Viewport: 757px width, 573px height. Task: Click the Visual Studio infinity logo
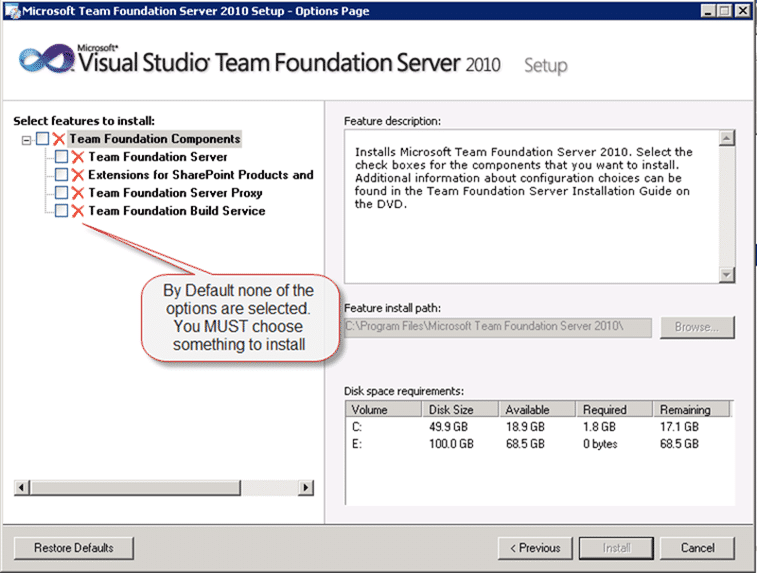coord(46,59)
